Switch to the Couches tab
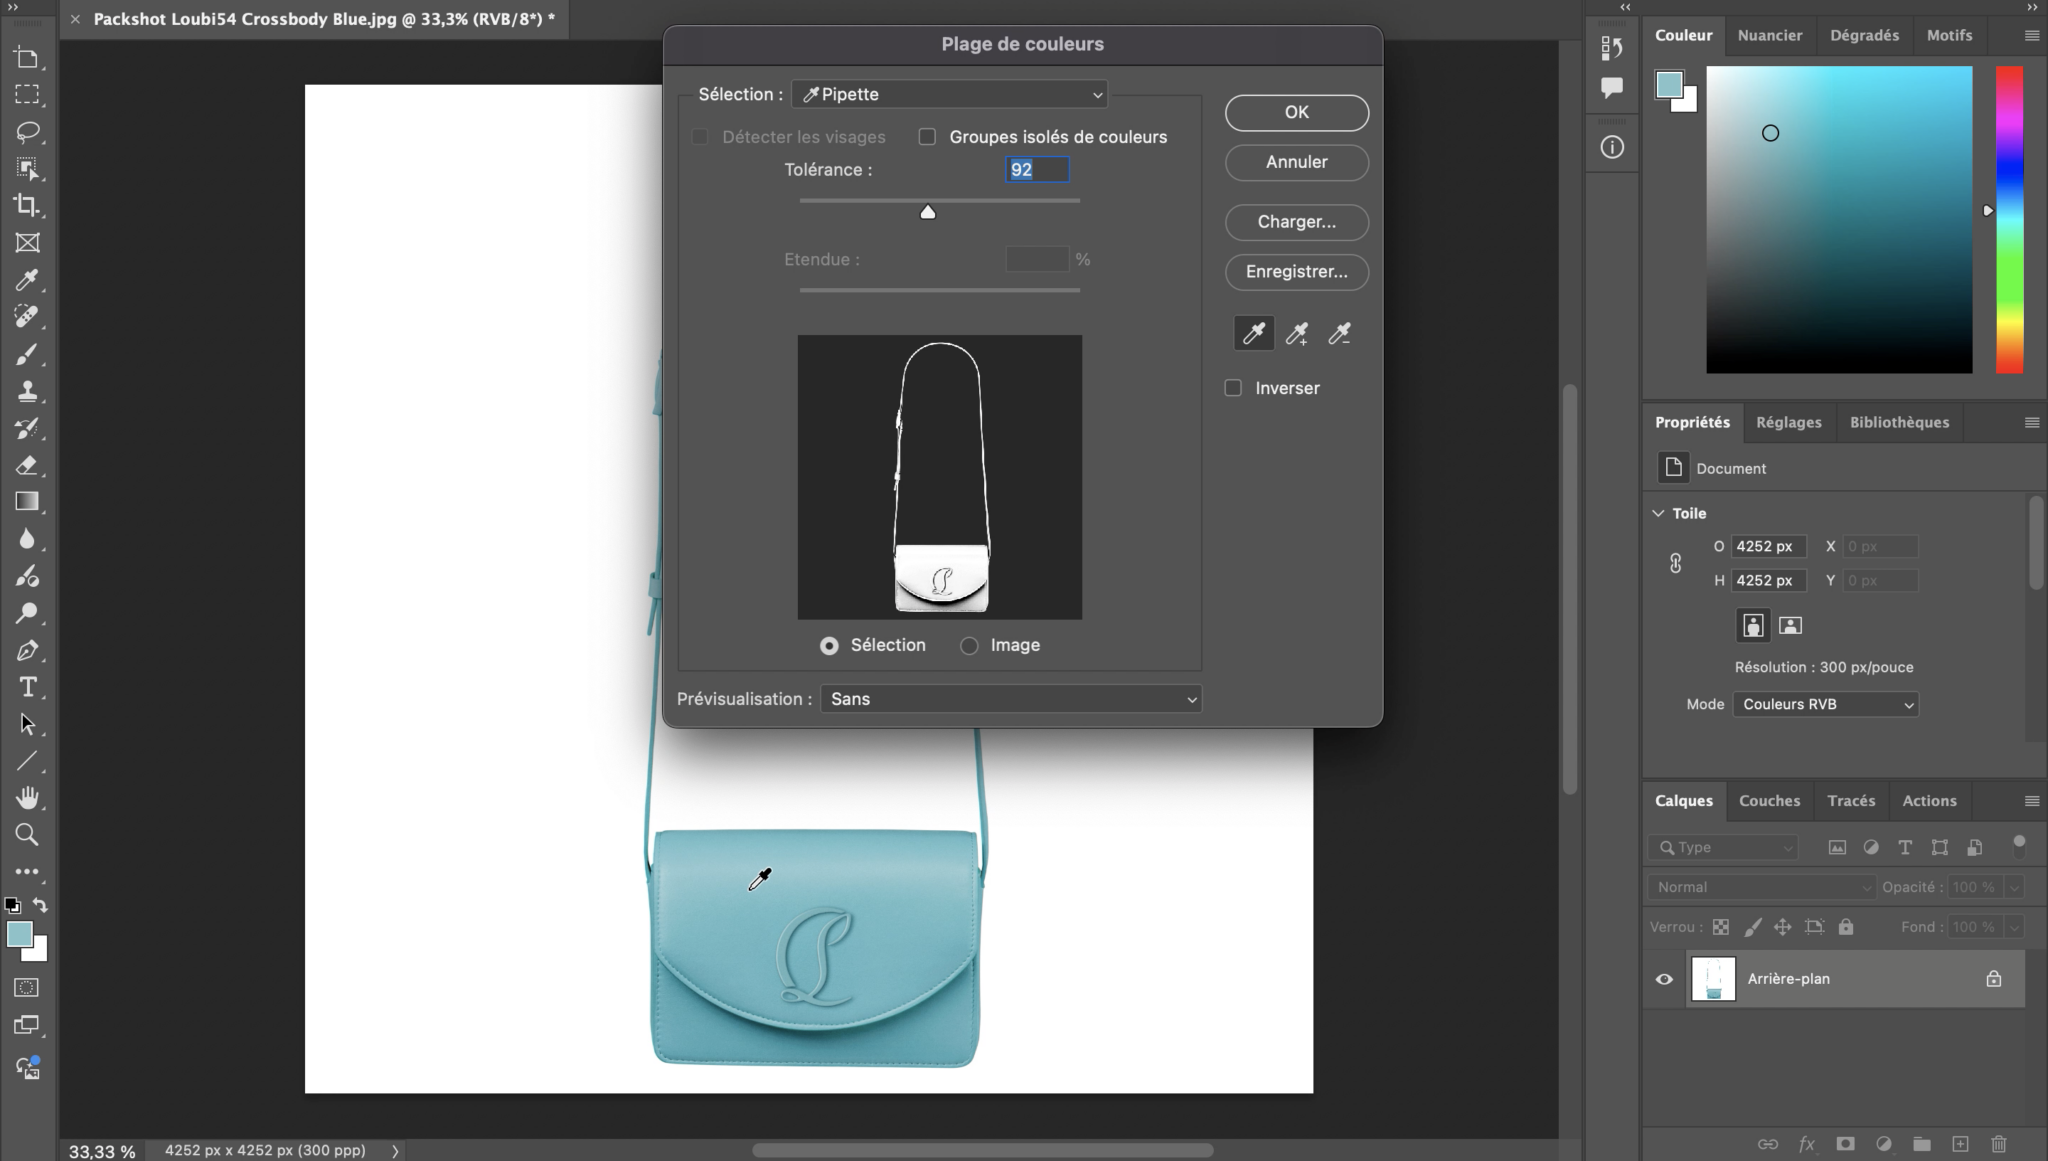This screenshot has height=1161, width=2048. click(x=1769, y=800)
